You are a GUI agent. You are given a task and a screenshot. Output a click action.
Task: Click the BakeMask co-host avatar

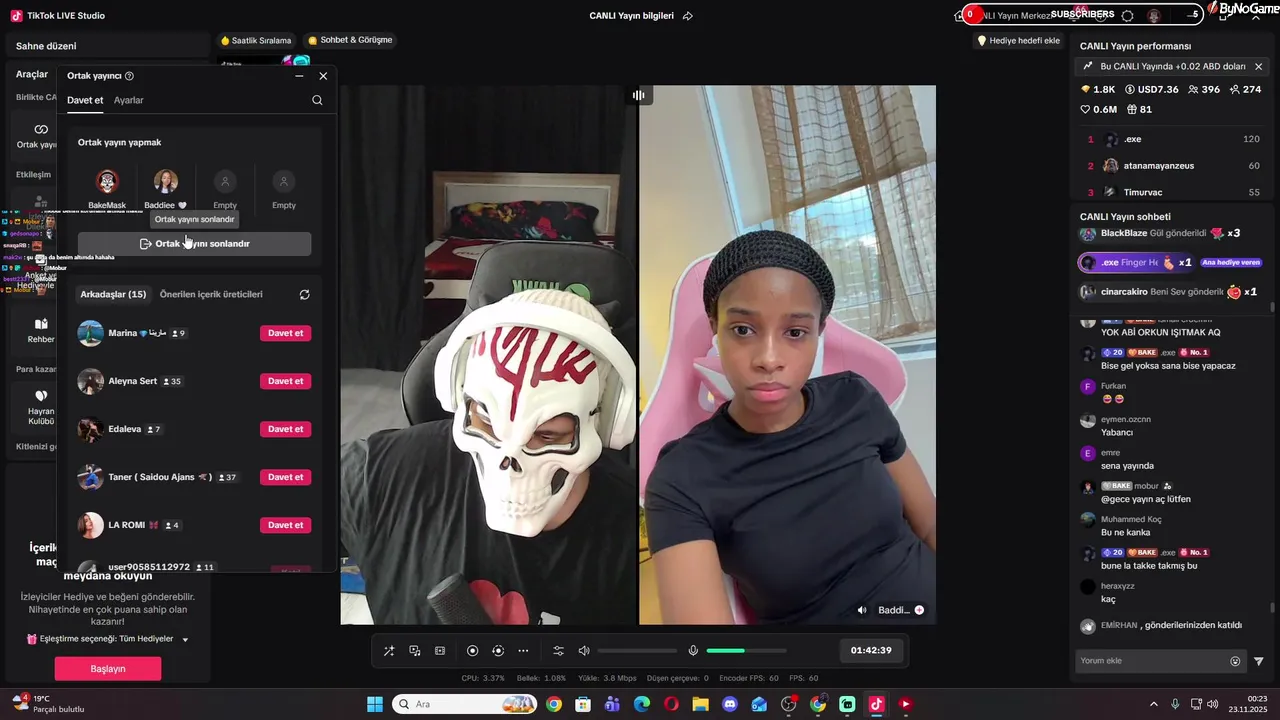107,182
